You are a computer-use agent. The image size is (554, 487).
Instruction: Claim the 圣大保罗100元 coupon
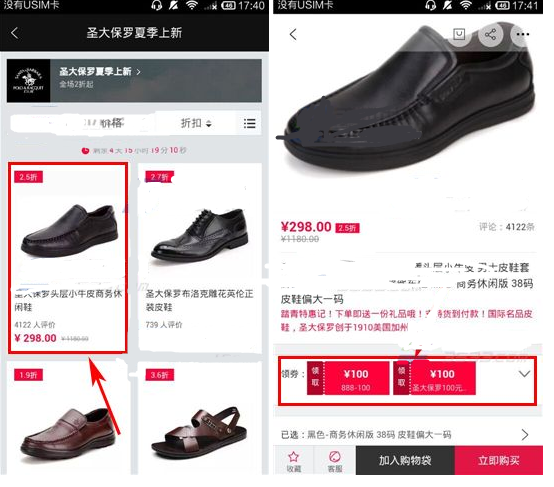[x=435, y=378]
